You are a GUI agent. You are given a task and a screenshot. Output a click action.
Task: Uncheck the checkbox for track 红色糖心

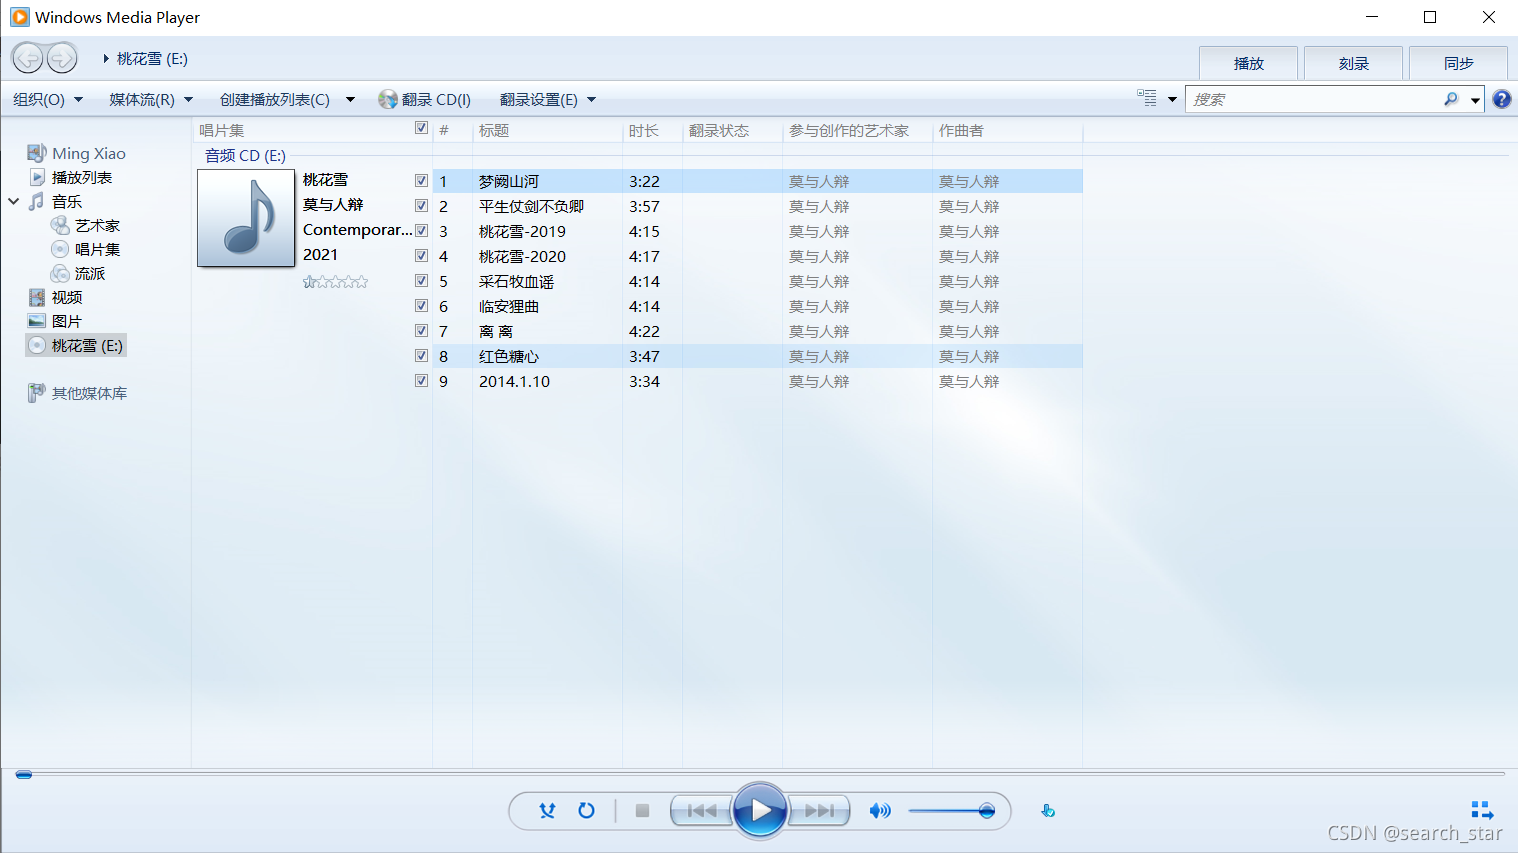tap(421, 355)
